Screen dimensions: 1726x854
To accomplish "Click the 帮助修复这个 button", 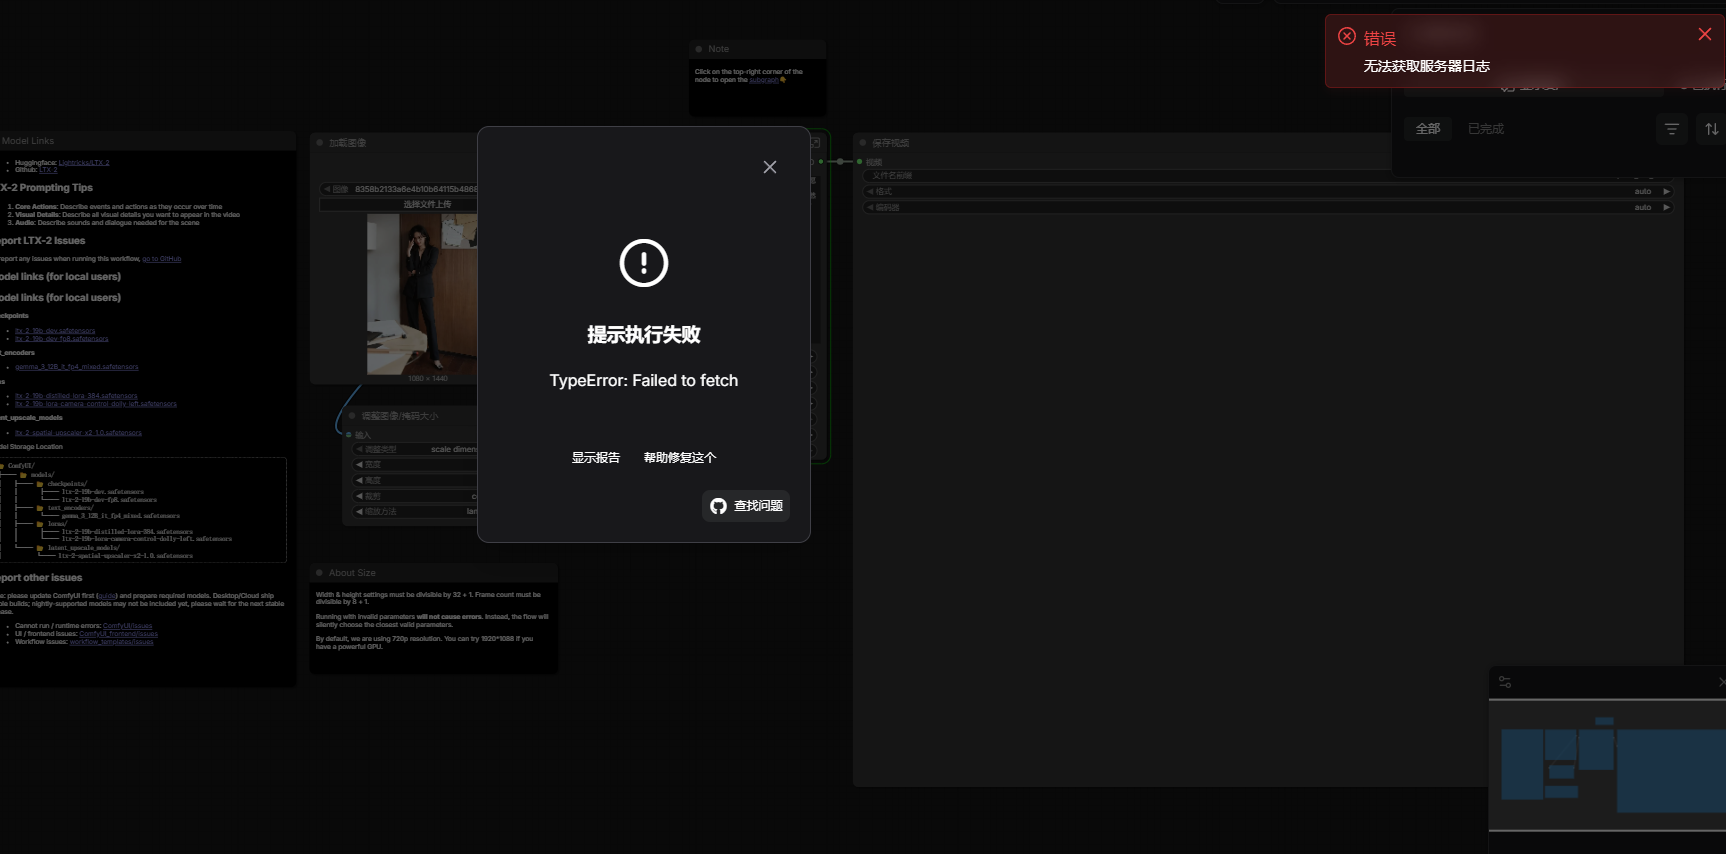I will [x=680, y=458].
